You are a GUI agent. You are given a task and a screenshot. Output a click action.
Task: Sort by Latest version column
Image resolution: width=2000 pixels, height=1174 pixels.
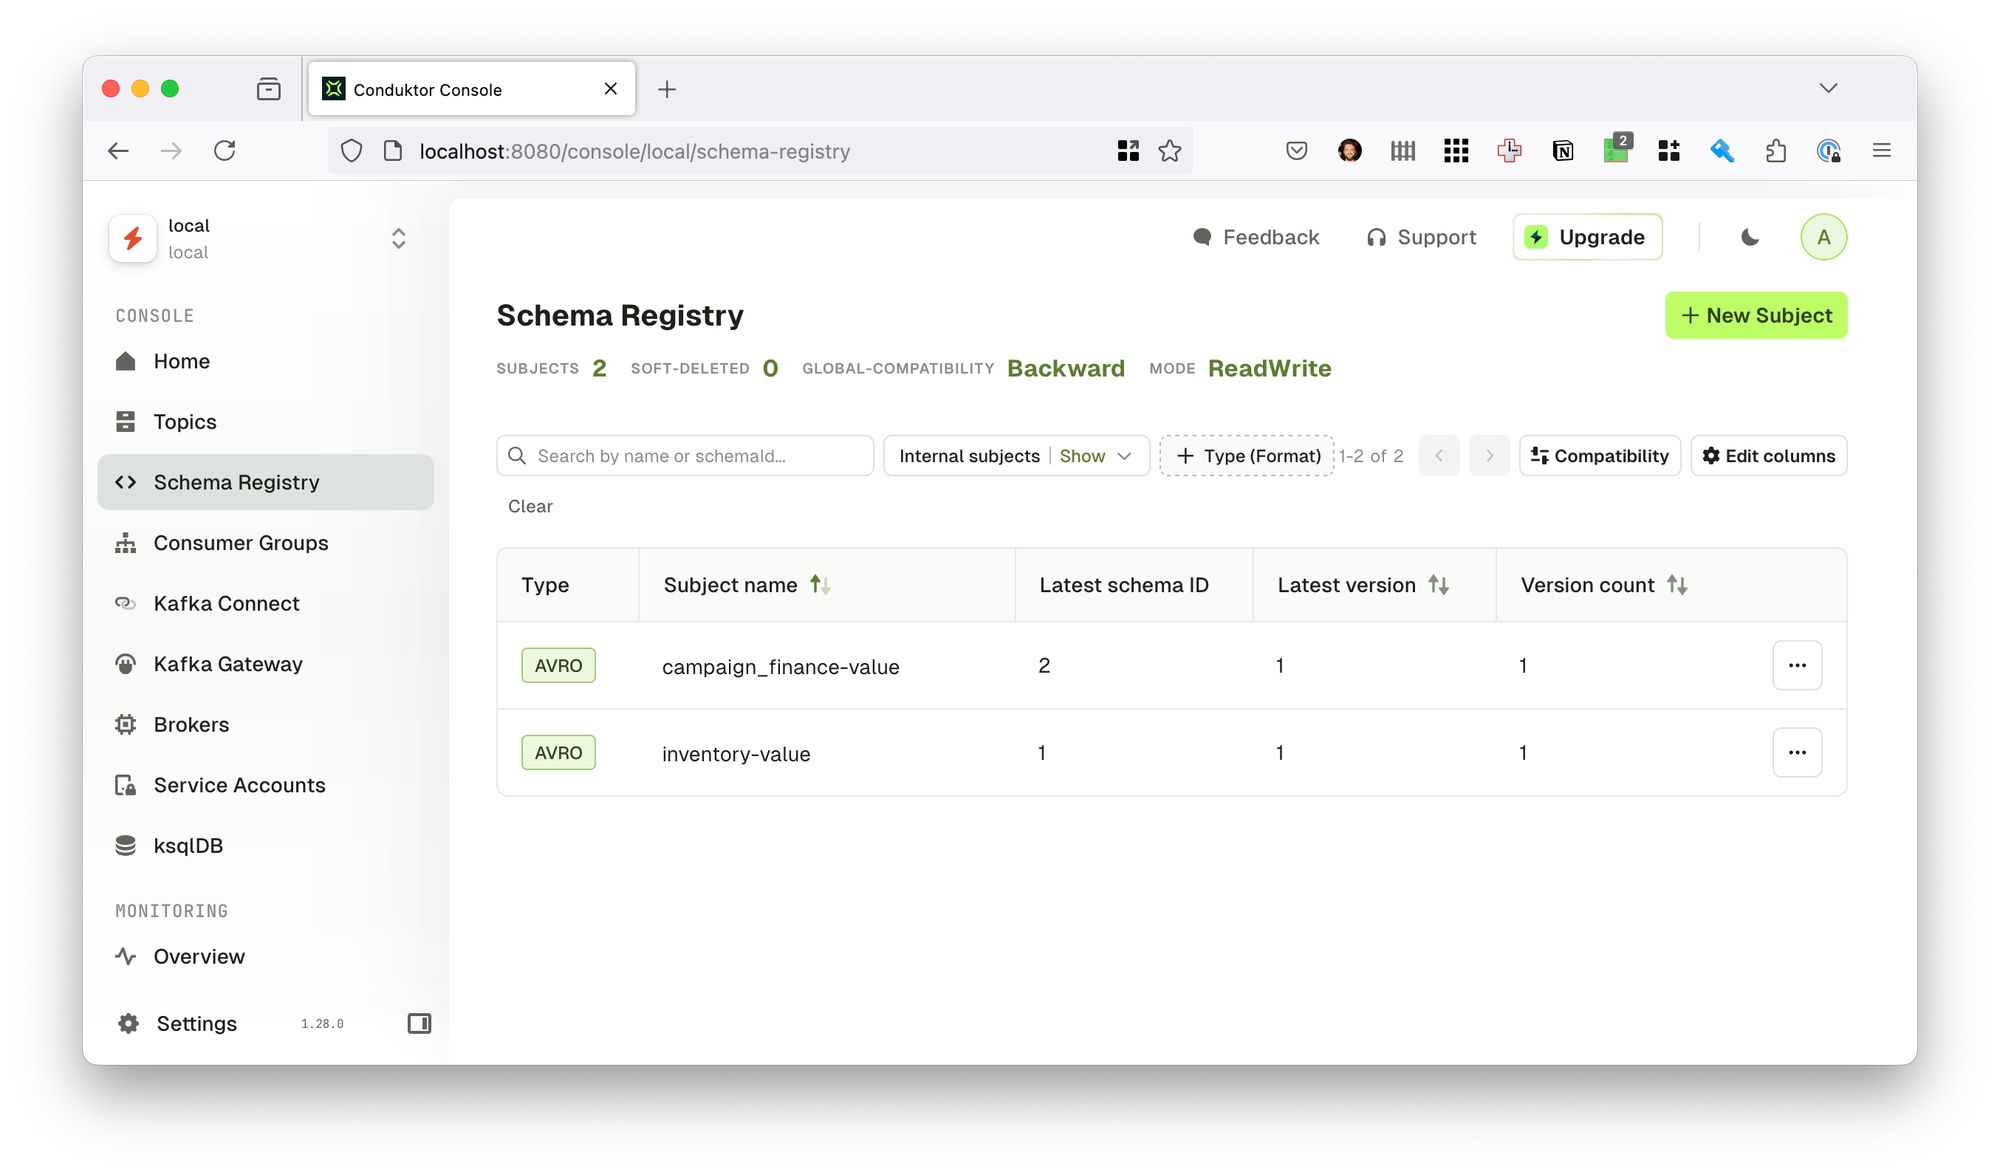point(1440,584)
